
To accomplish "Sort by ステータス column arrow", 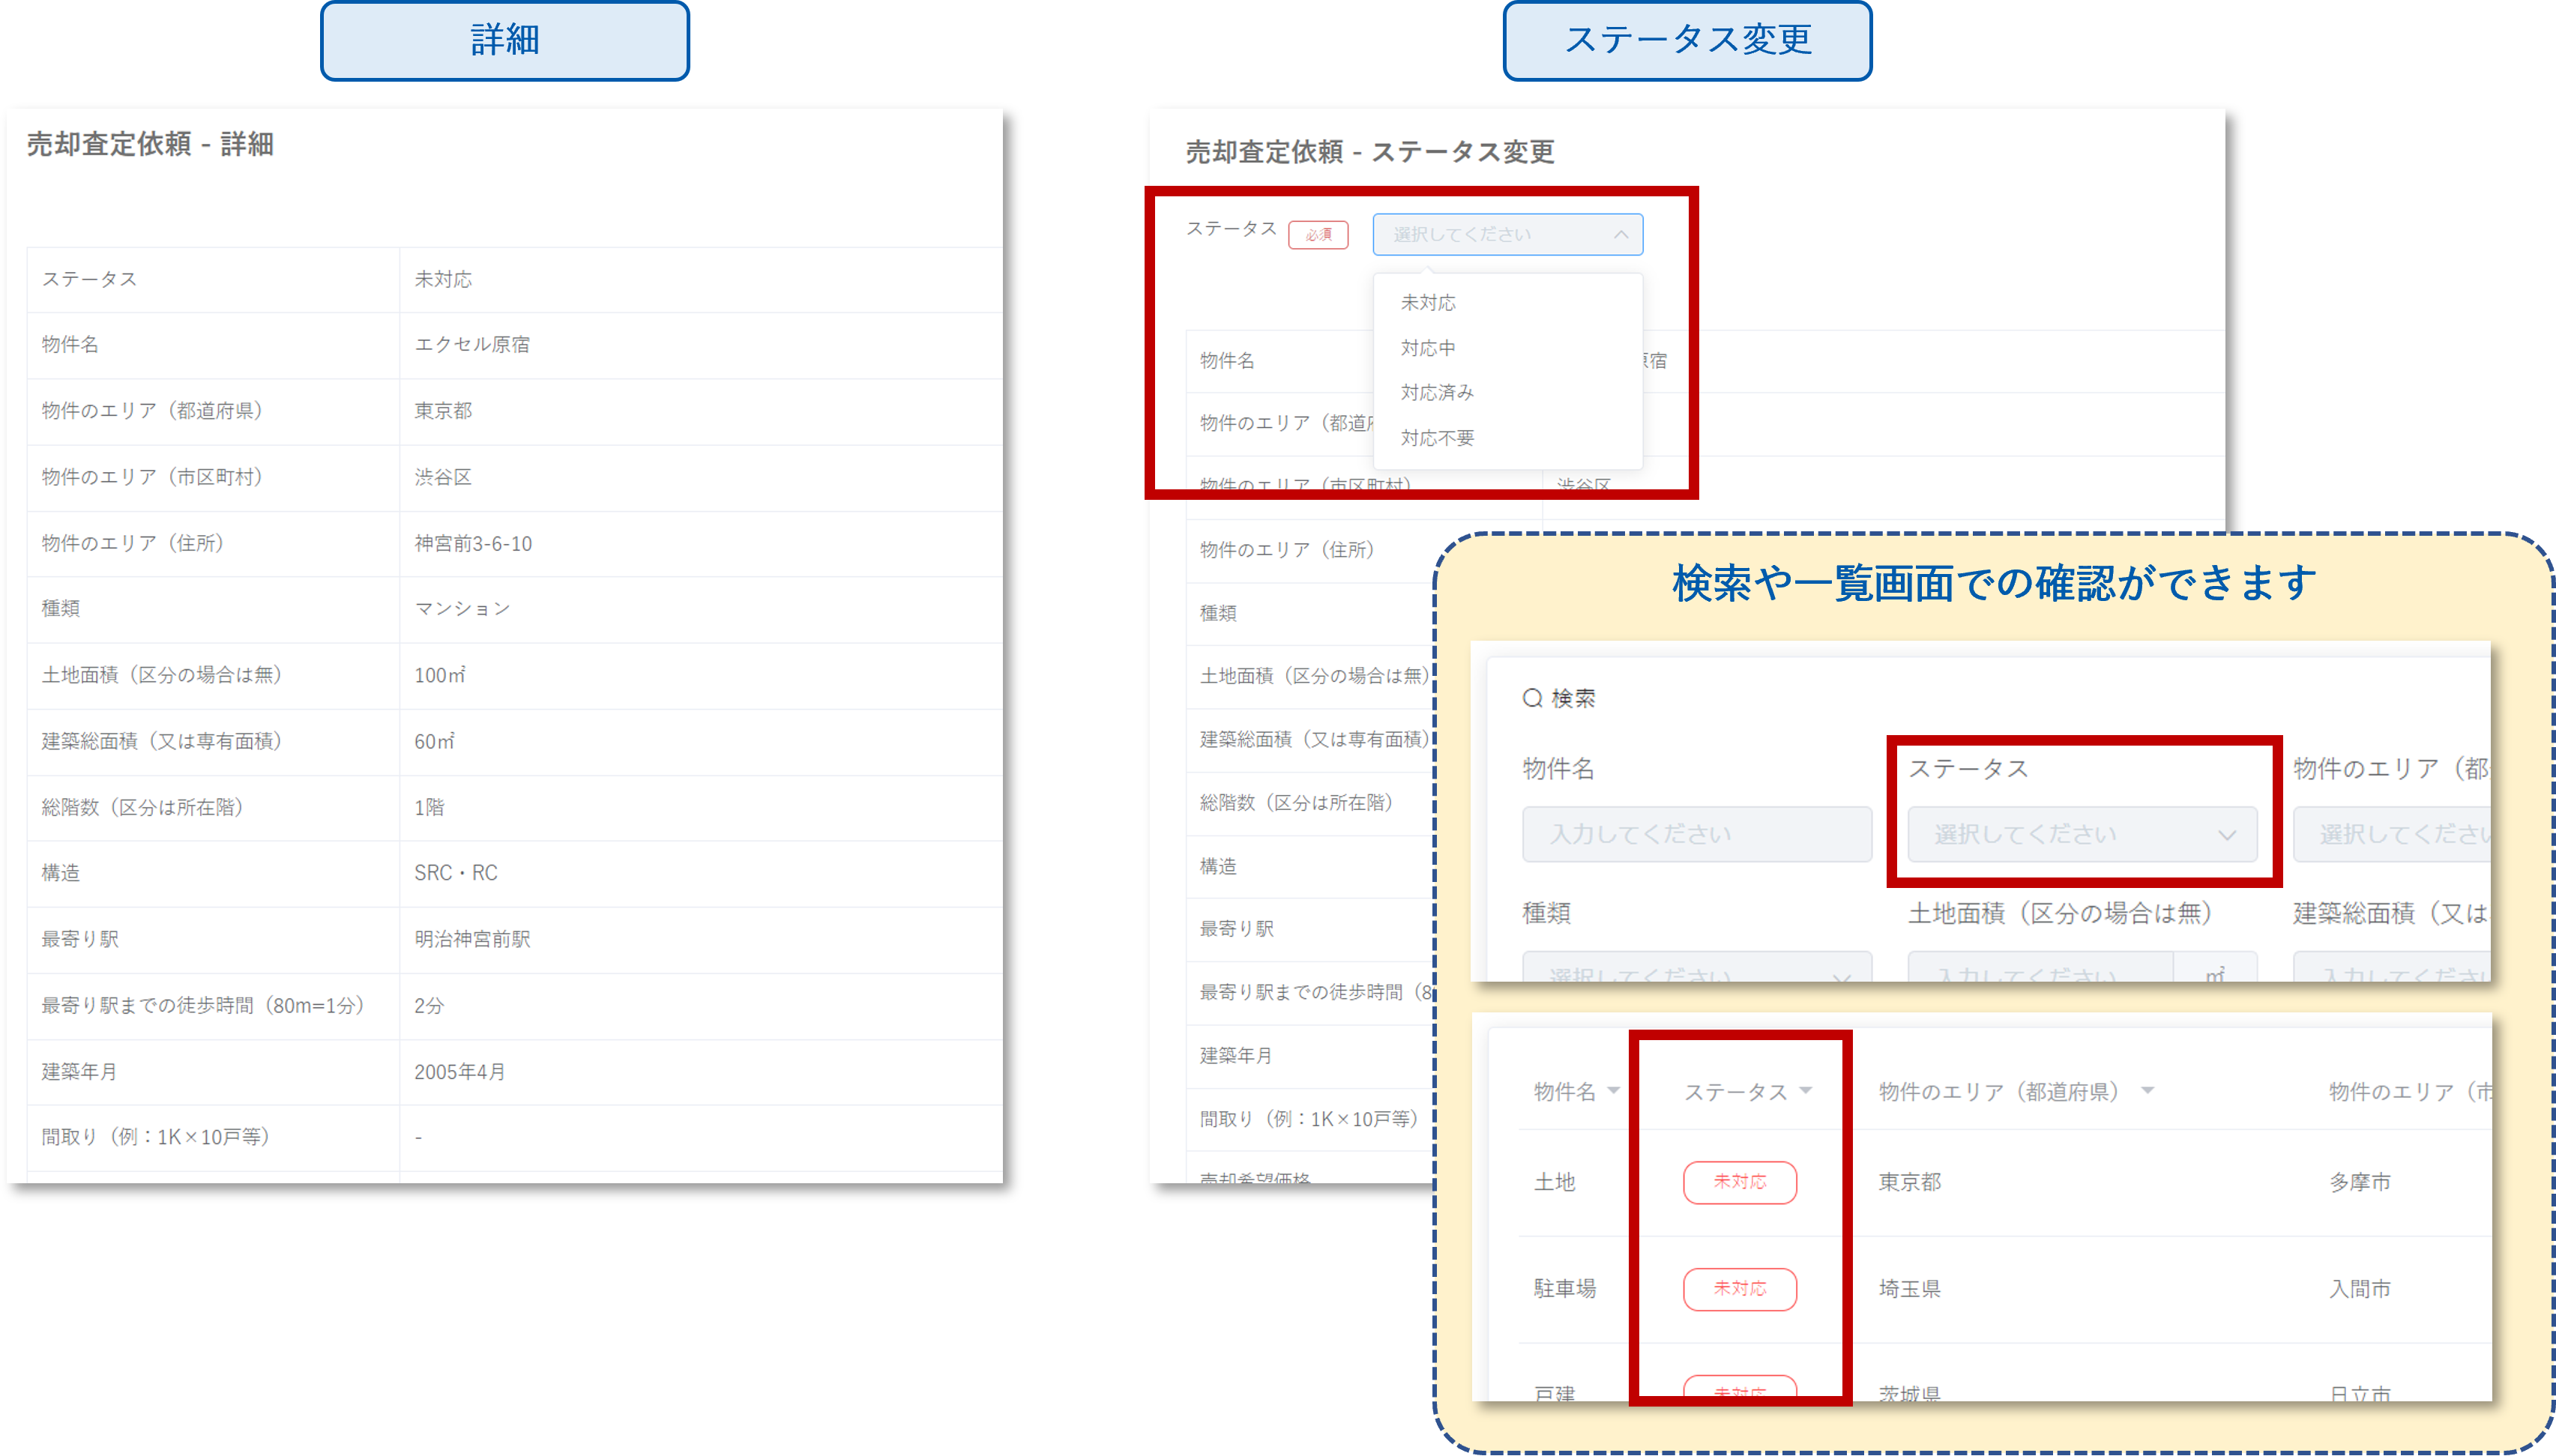I will [1805, 1091].
